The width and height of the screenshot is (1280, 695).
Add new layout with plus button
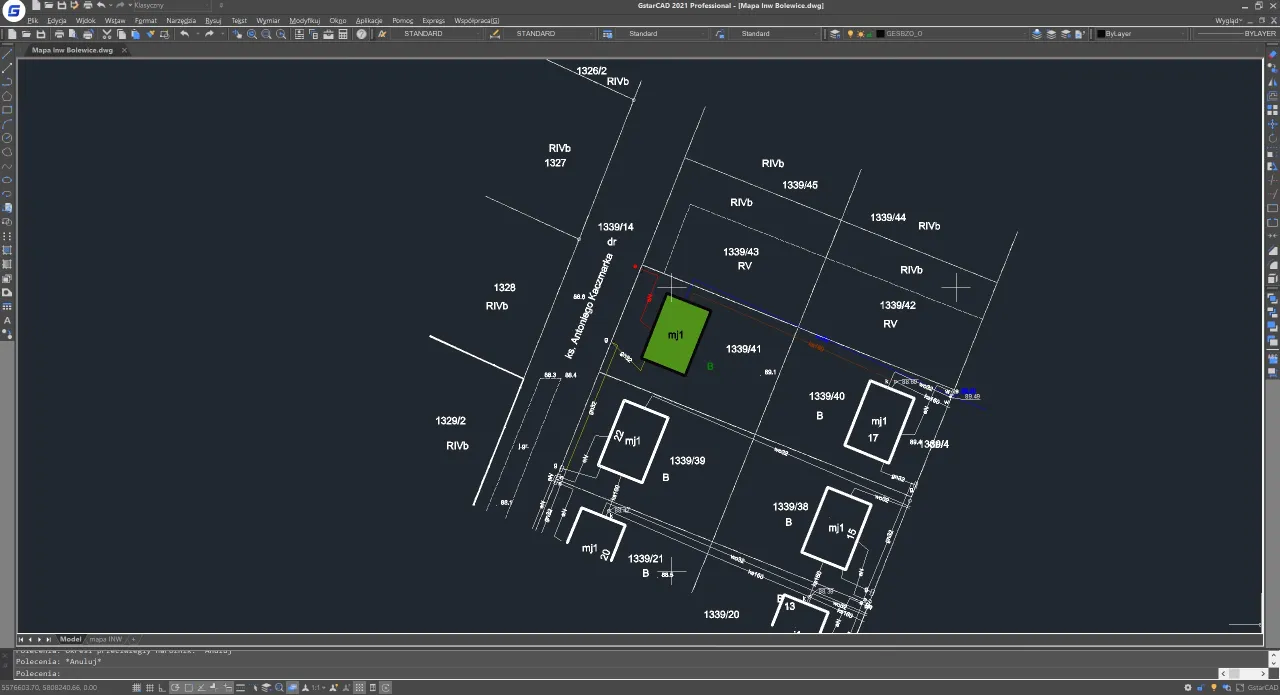[x=133, y=639]
